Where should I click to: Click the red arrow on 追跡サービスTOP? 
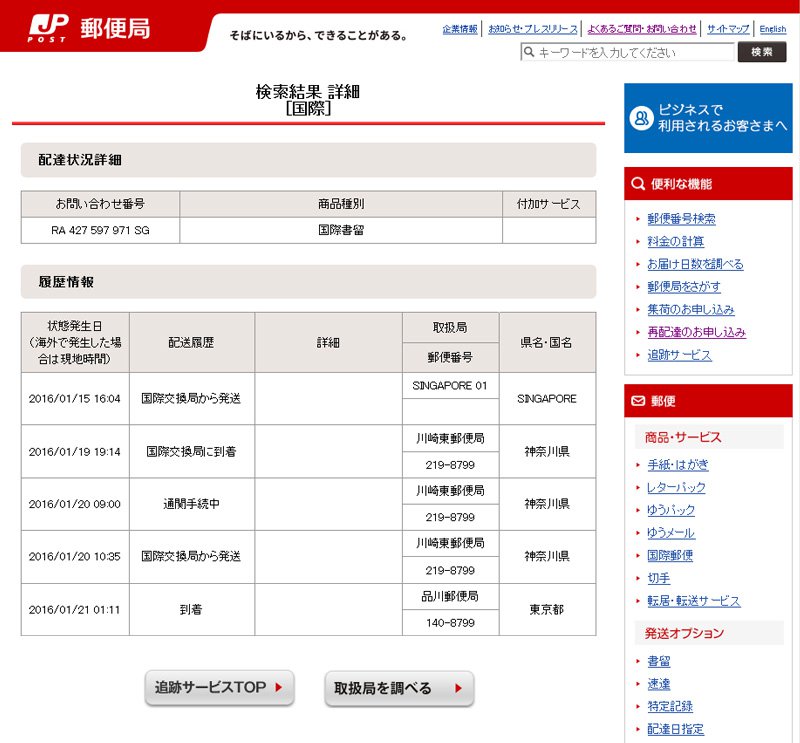click(279, 687)
